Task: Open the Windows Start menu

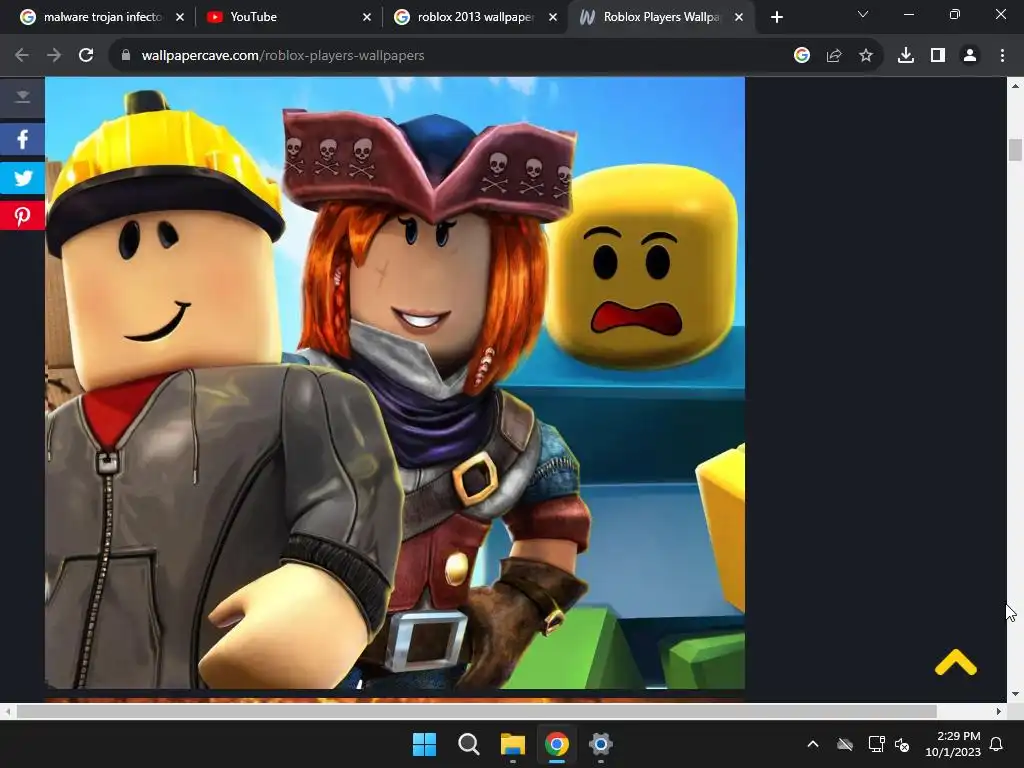Action: pos(424,744)
